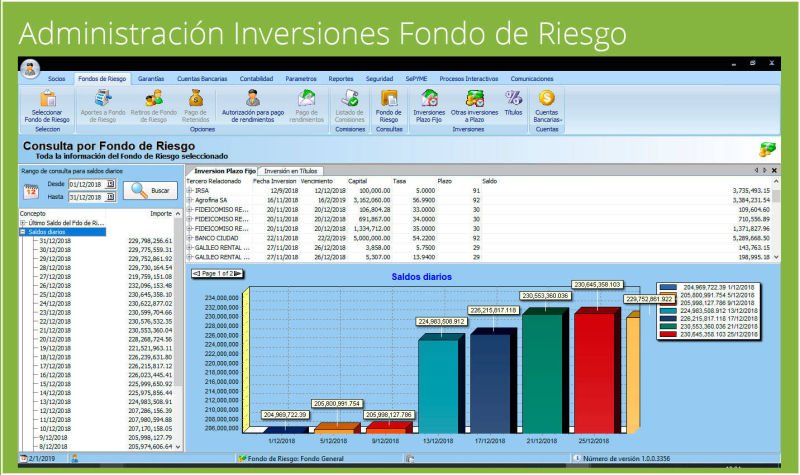Click the Vencimiento column header

[316, 181]
